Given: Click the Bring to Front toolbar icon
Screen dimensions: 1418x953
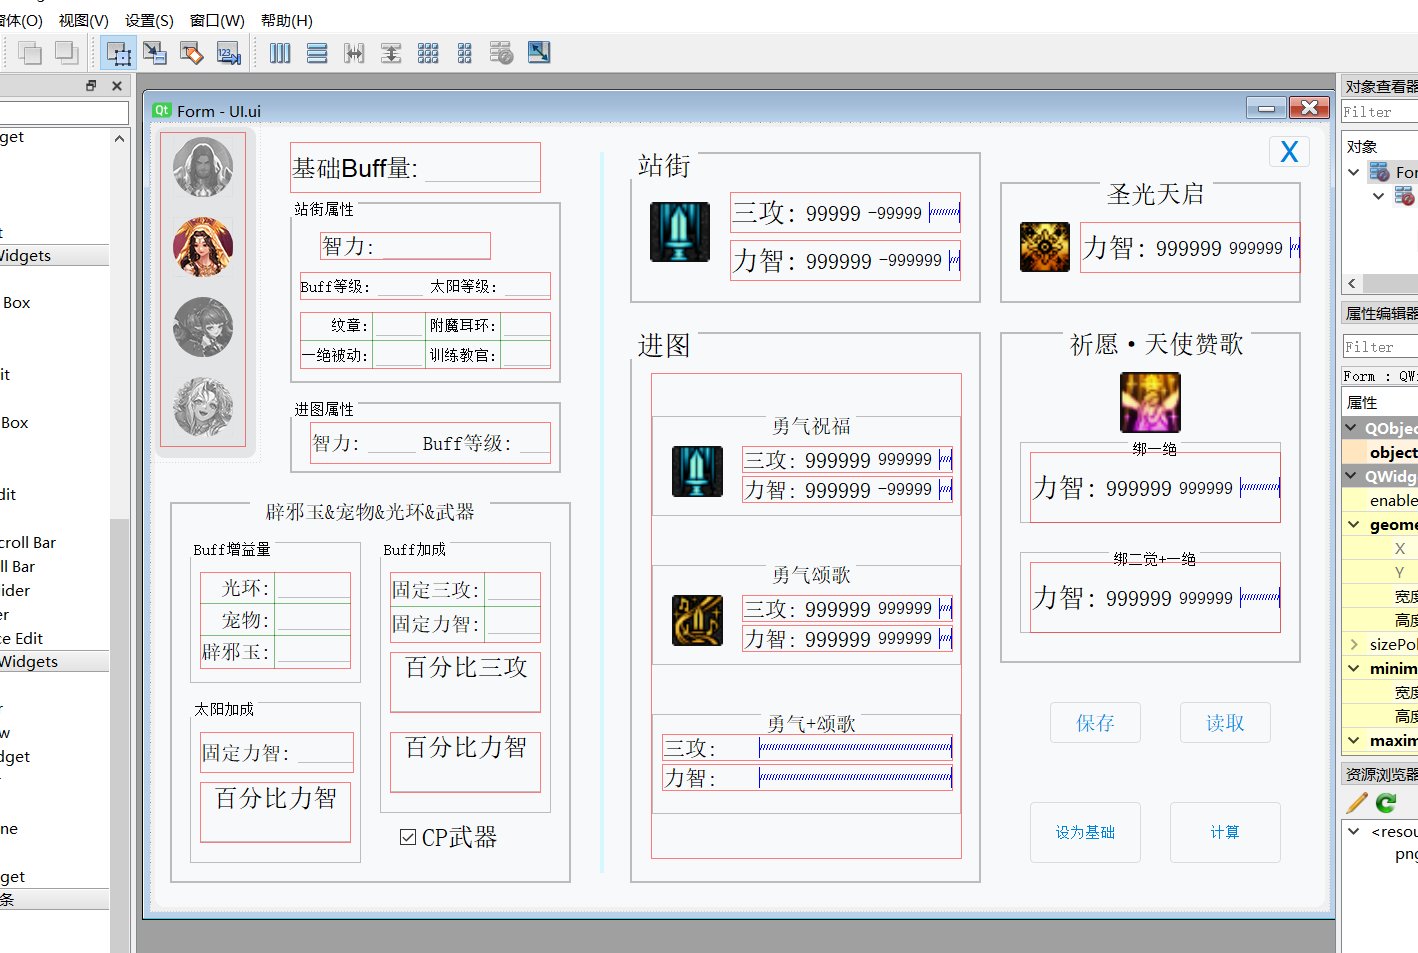Looking at the screenshot, I should [67, 53].
